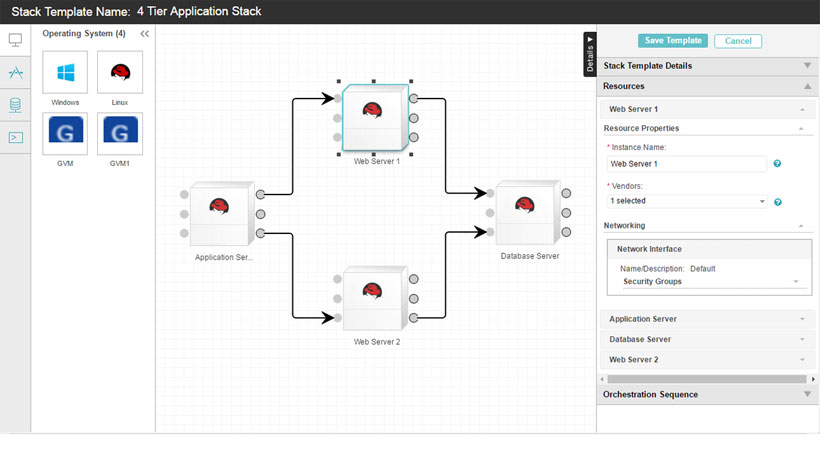Click Database Server top output port

566,194
